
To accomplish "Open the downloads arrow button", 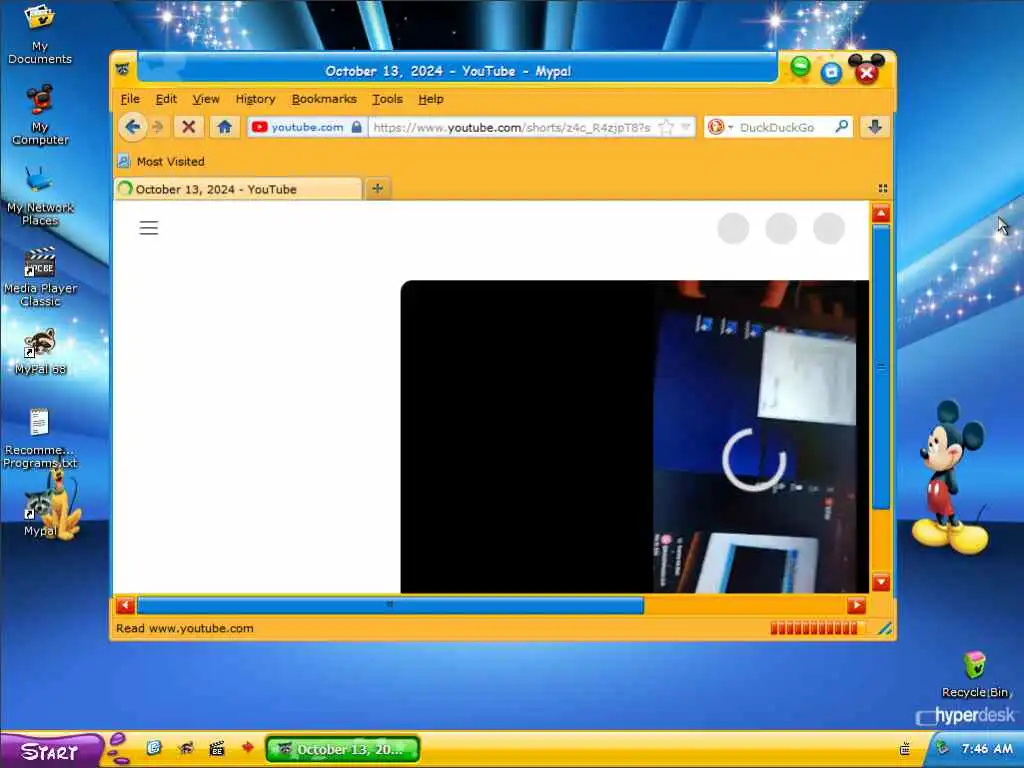I will tap(875, 127).
